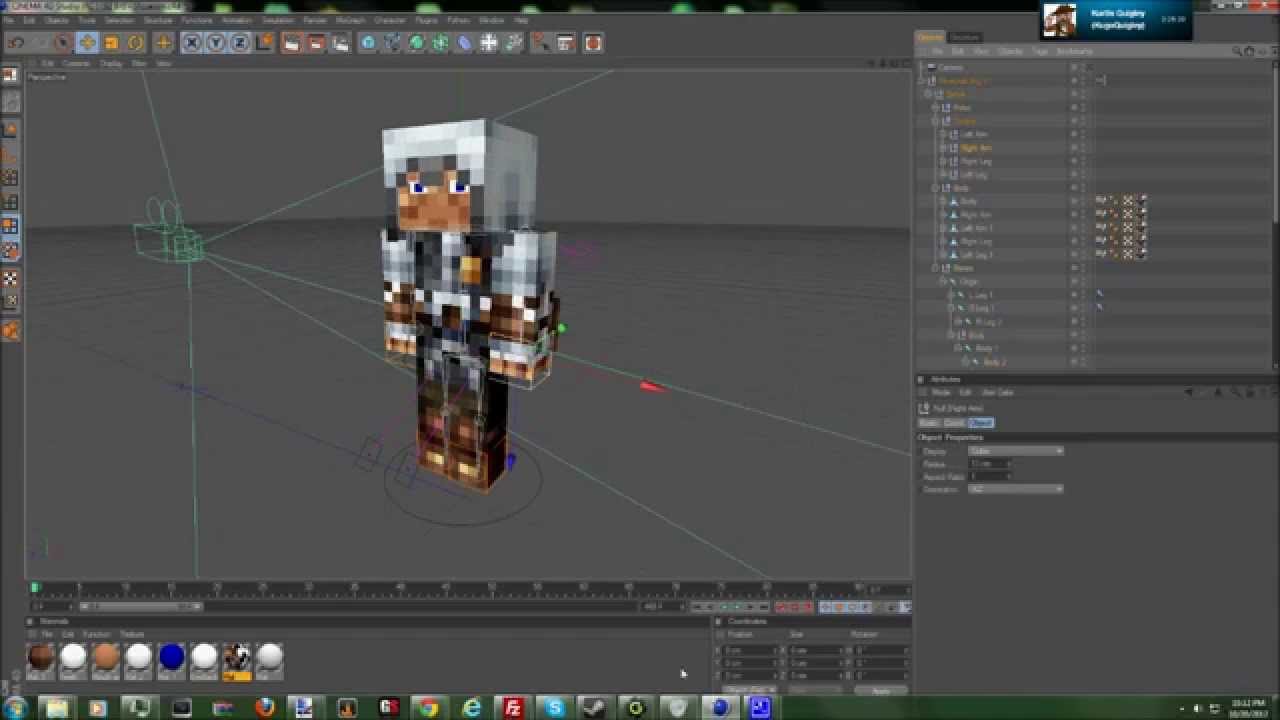Toggle the X axis lock
The width and height of the screenshot is (1280, 720).
click(x=192, y=43)
